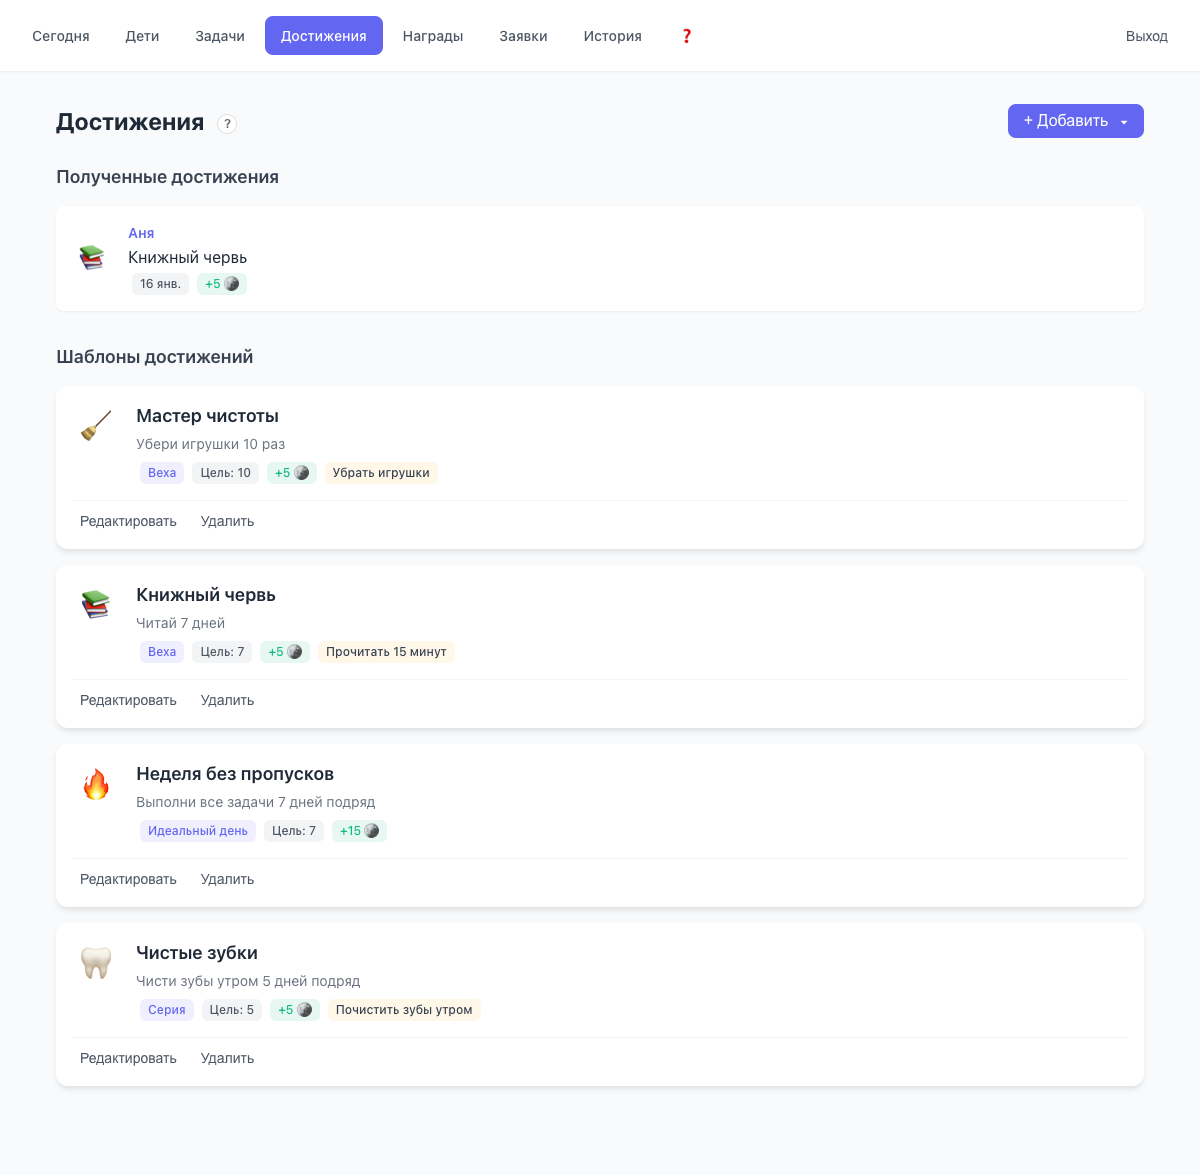Click the broom icon for Мастер чистоты
The image size is (1200, 1175).
(x=96, y=426)
